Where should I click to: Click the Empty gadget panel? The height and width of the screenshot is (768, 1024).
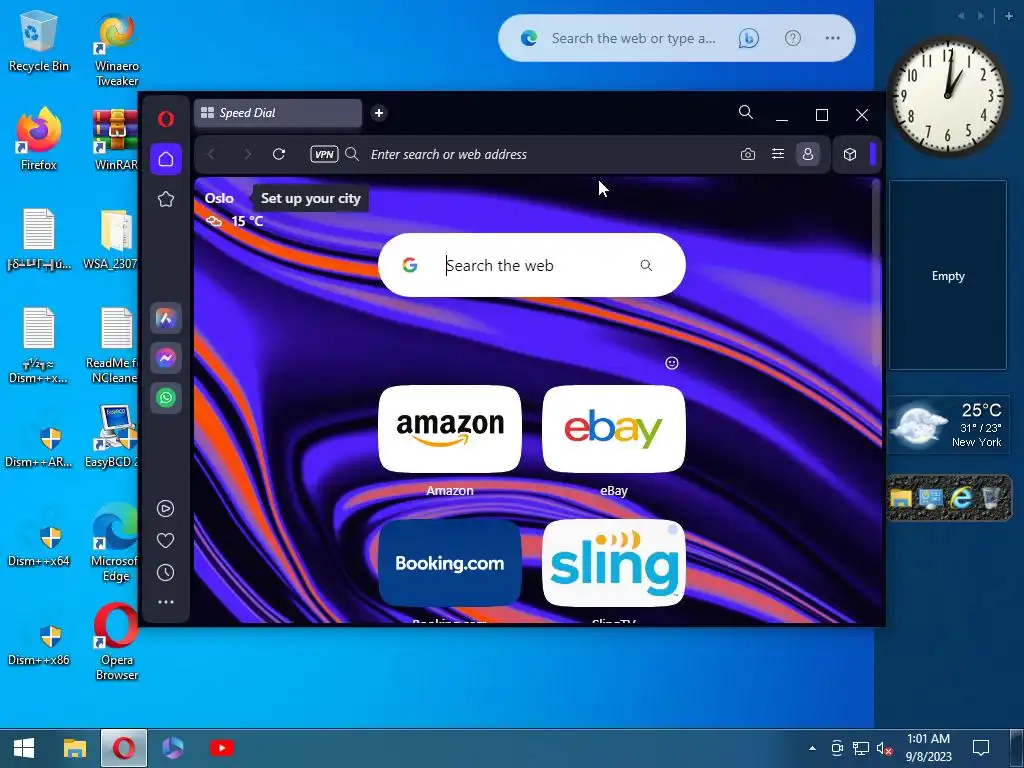click(948, 276)
